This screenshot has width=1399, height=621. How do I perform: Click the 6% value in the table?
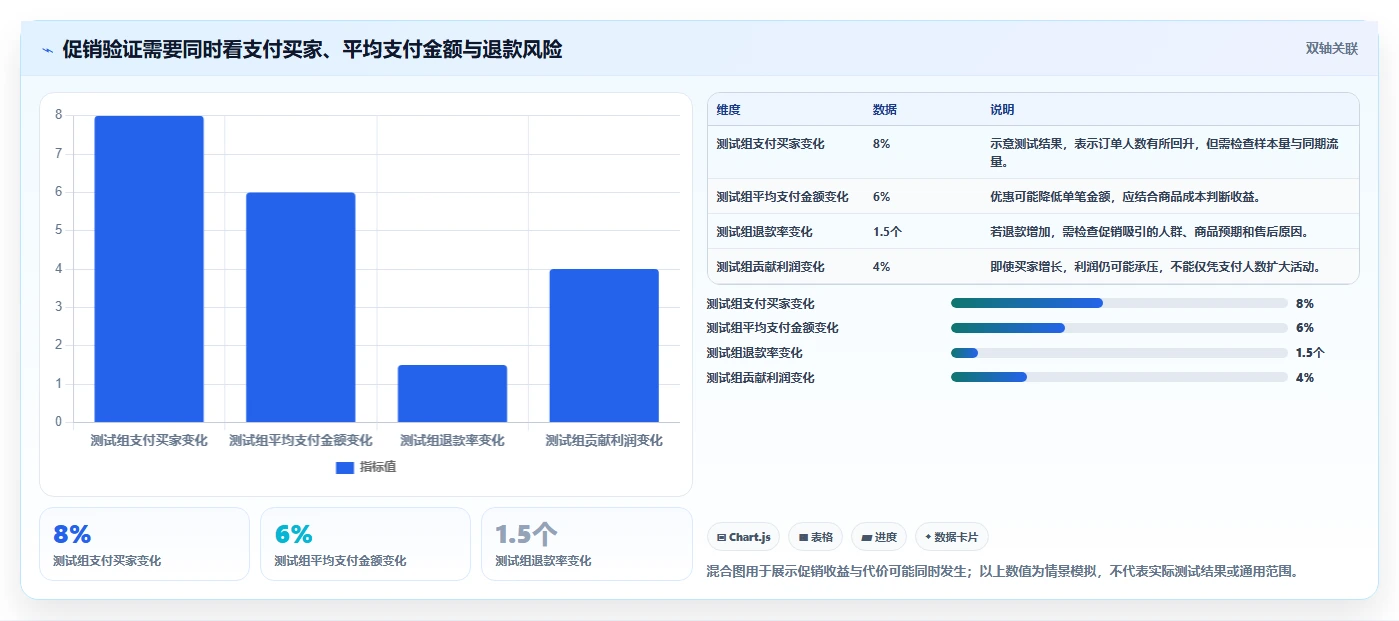point(881,197)
